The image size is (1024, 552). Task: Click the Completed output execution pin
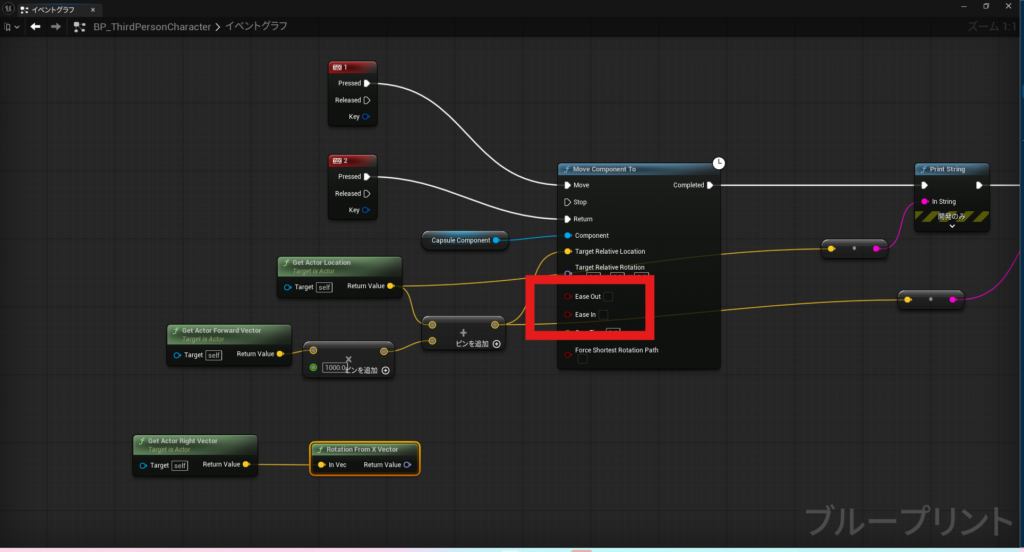click(x=710, y=185)
